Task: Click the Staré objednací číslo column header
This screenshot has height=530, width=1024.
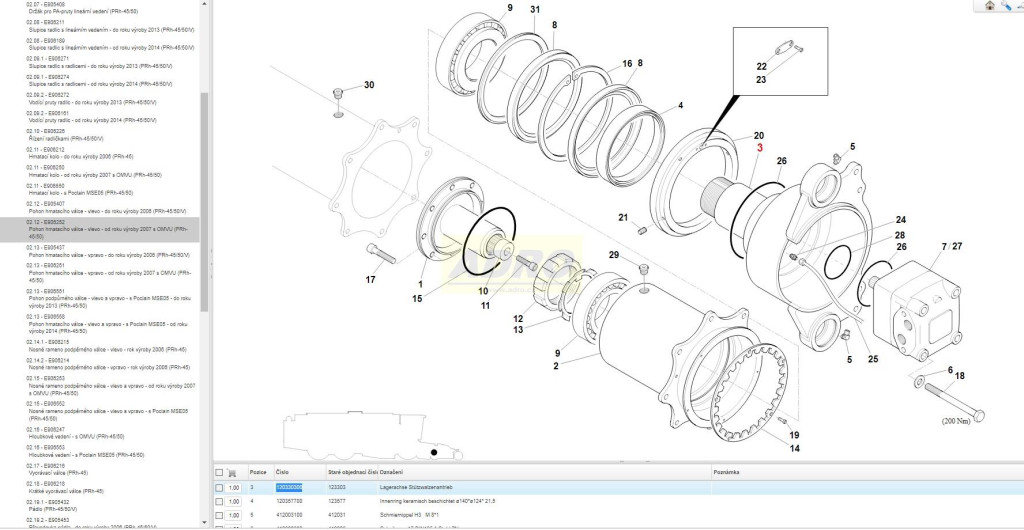Action: click(351, 472)
